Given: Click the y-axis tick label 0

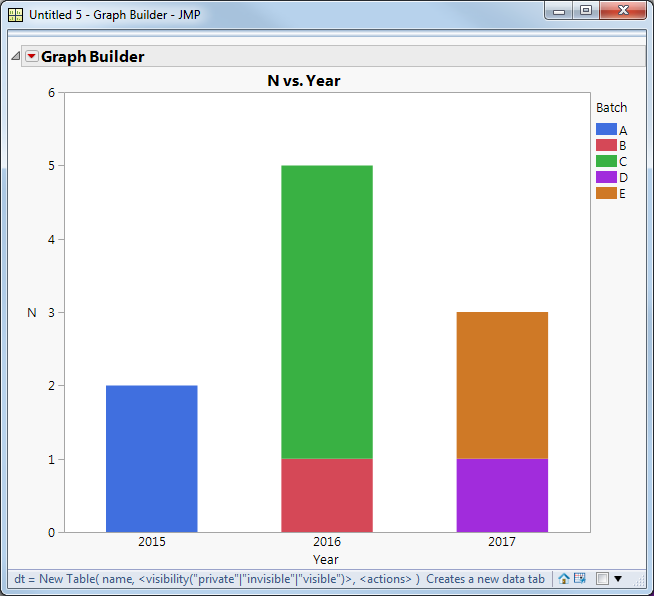Looking at the screenshot, I should [51, 533].
